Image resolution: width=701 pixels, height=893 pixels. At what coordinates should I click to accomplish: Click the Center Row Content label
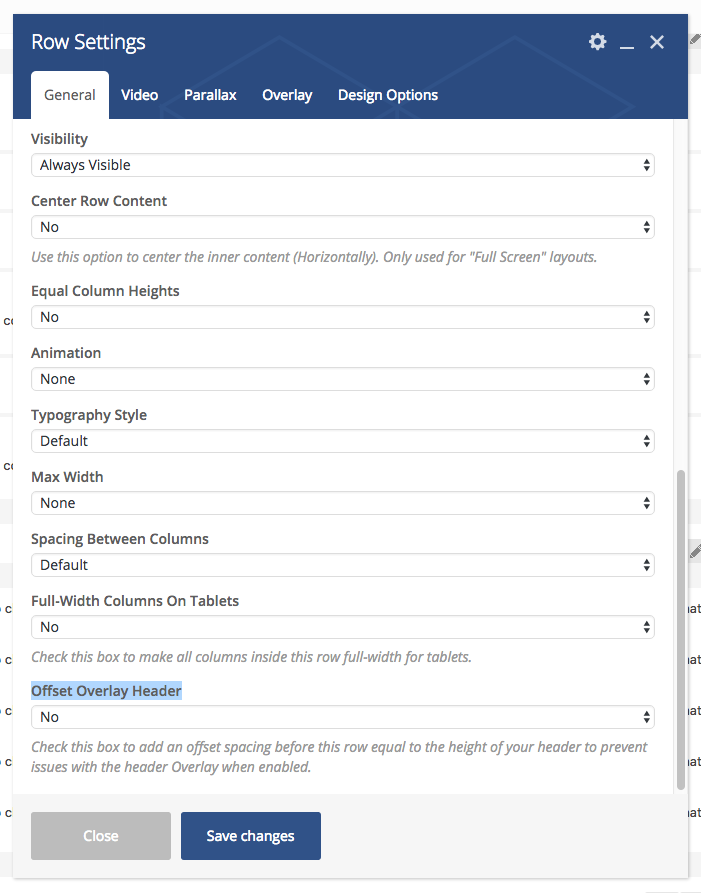pos(99,201)
